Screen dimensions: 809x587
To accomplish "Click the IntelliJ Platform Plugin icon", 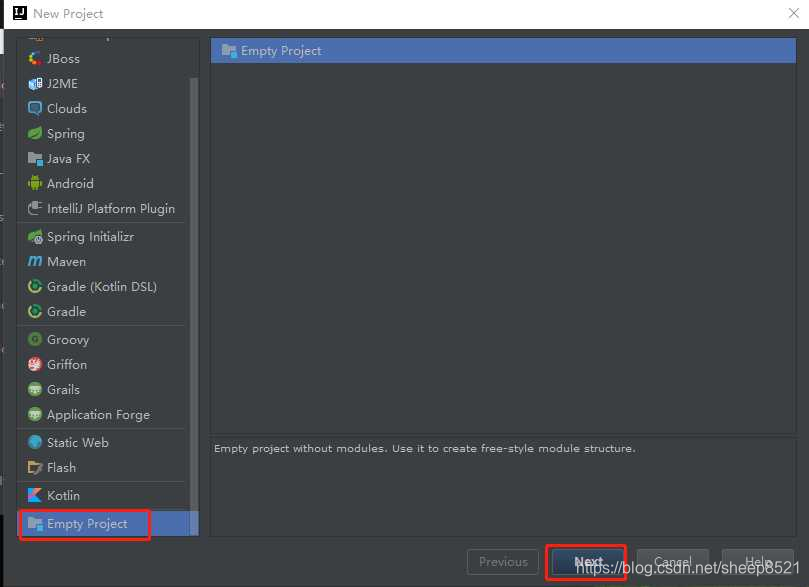I will (x=35, y=208).
